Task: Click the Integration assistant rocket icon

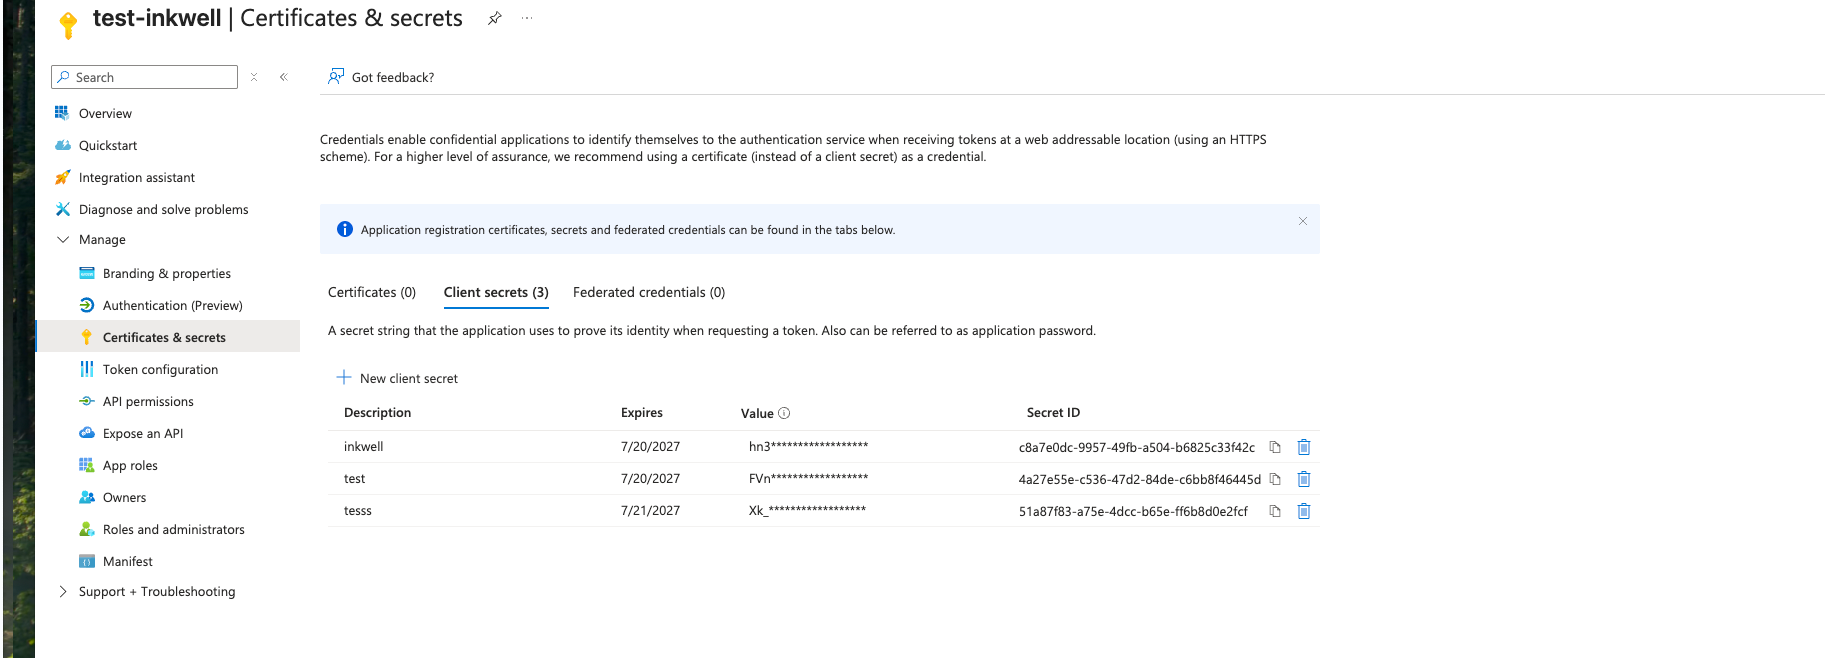Action: point(62,177)
